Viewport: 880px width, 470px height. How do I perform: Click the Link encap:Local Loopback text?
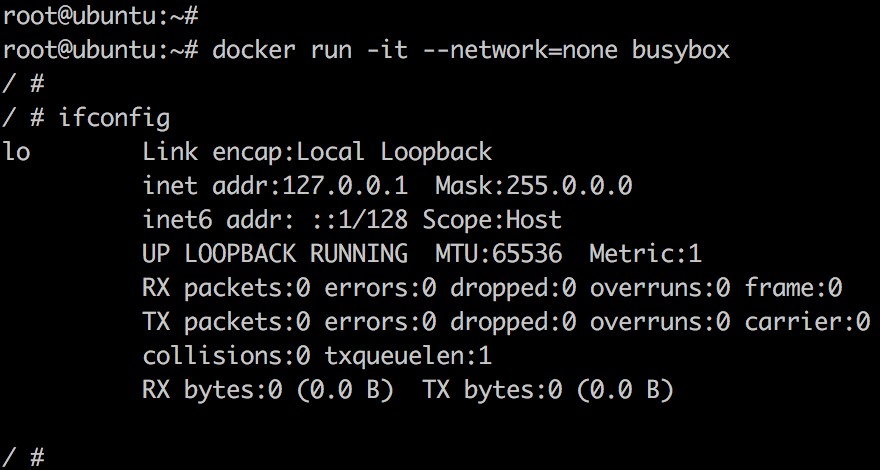point(317,152)
